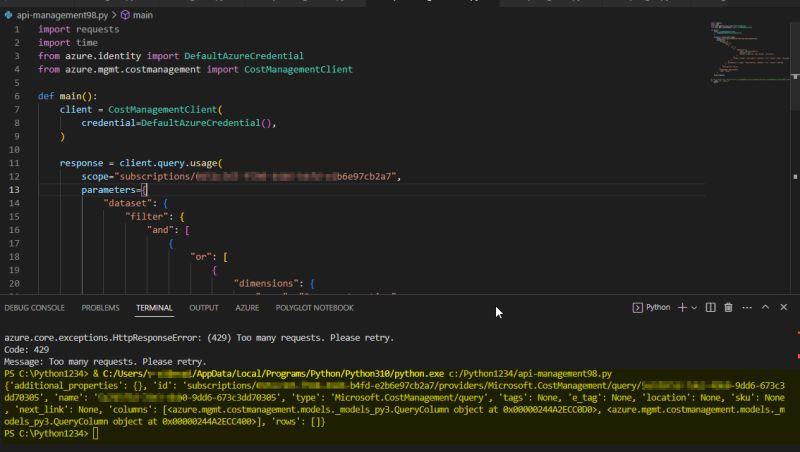
Task: Switch to the Debug Console tab
Action: (x=35, y=308)
